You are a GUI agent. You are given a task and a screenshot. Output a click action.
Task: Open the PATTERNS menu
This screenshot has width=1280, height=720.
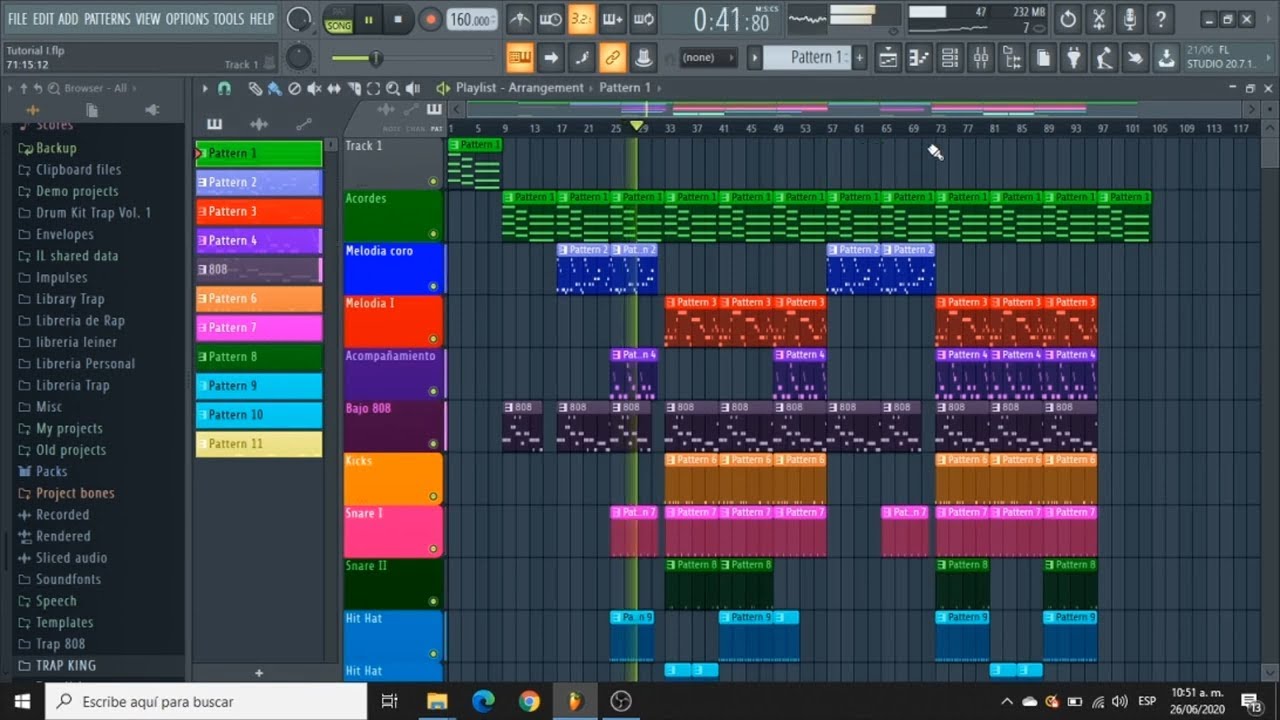pyautogui.click(x=107, y=19)
